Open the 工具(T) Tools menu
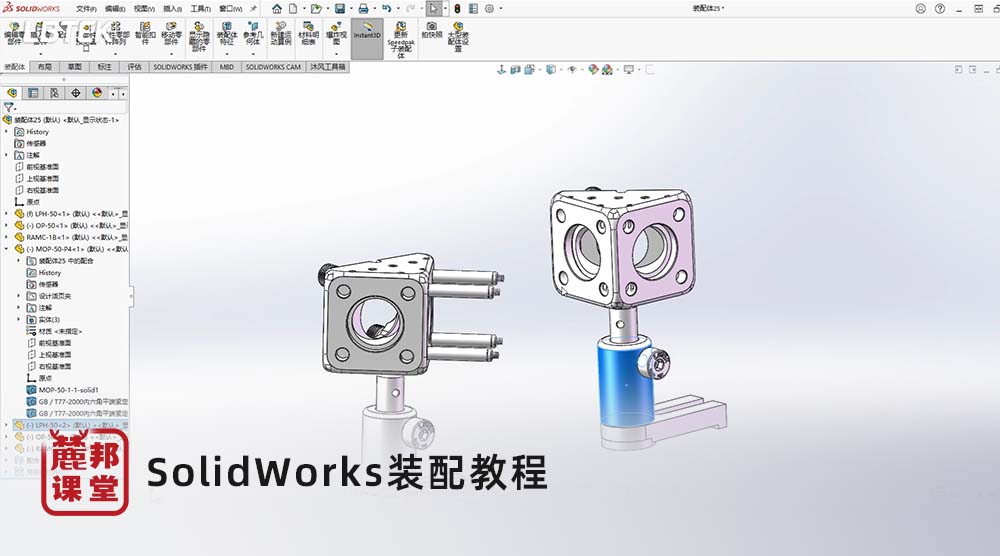This screenshot has height=556, width=1000. (200, 9)
